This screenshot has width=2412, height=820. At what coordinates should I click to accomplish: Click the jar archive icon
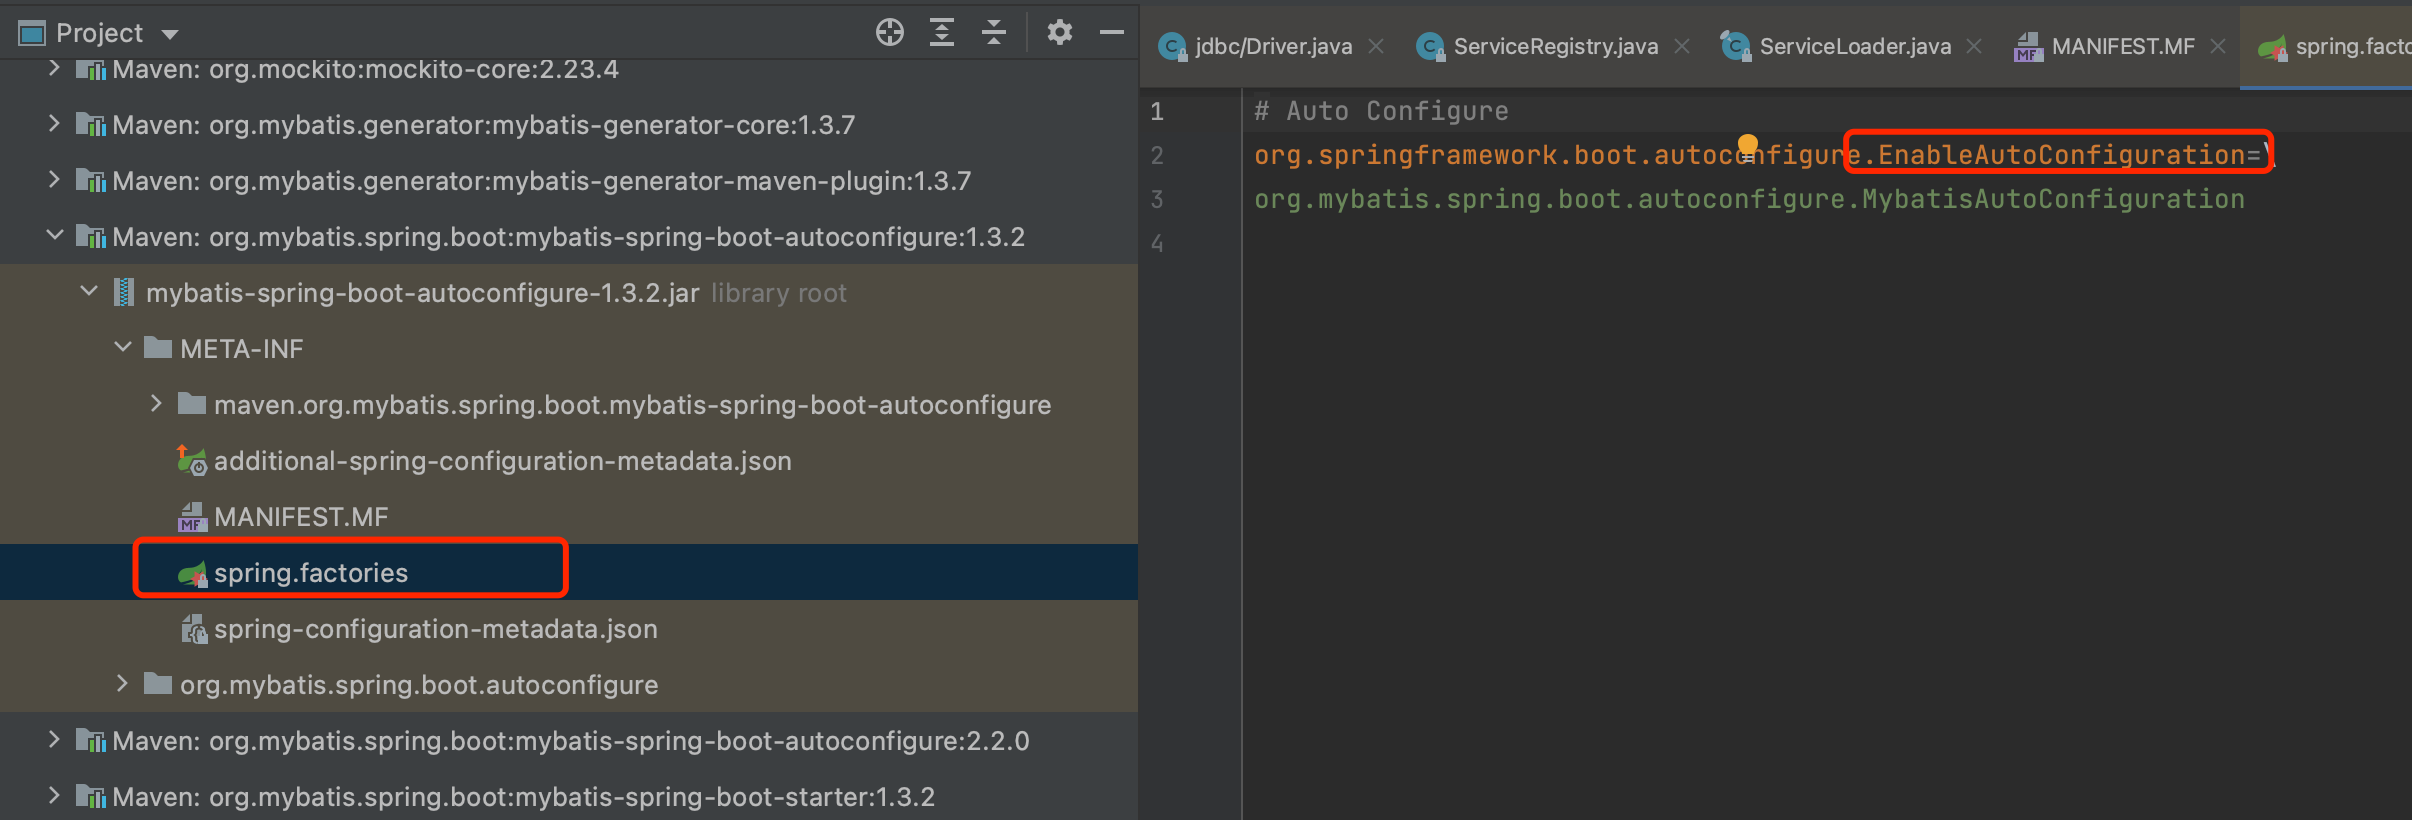(x=124, y=292)
